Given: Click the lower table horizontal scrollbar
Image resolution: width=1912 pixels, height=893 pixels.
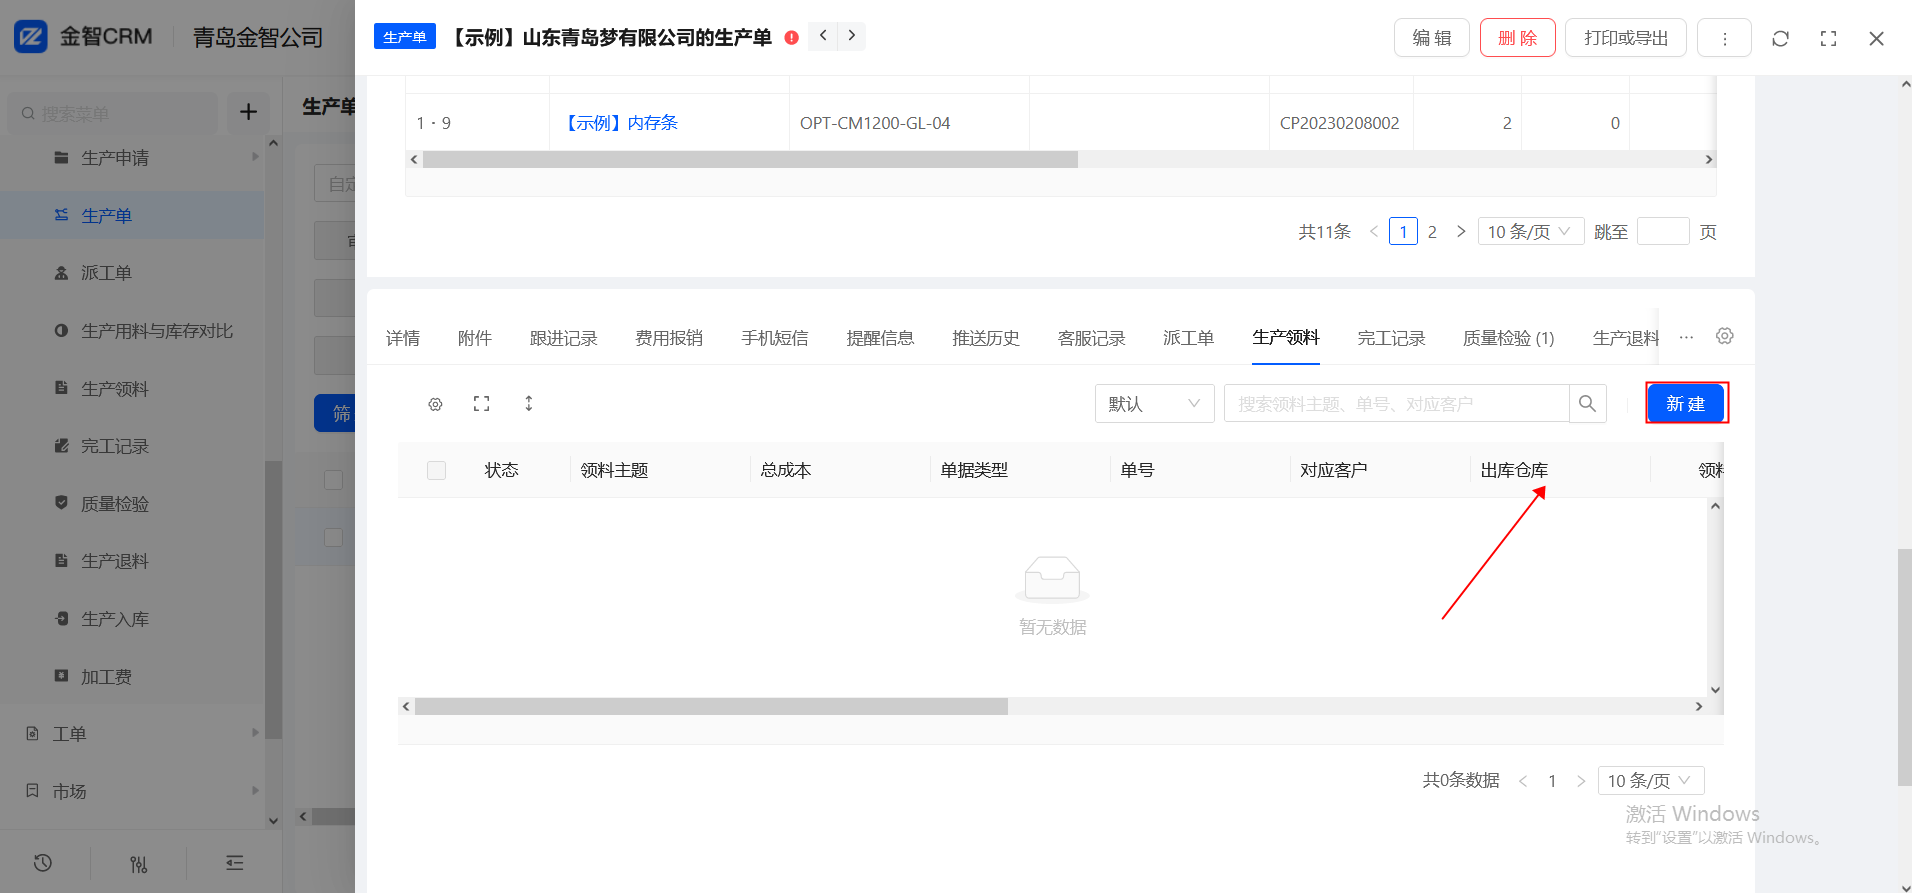Looking at the screenshot, I should tap(711, 707).
